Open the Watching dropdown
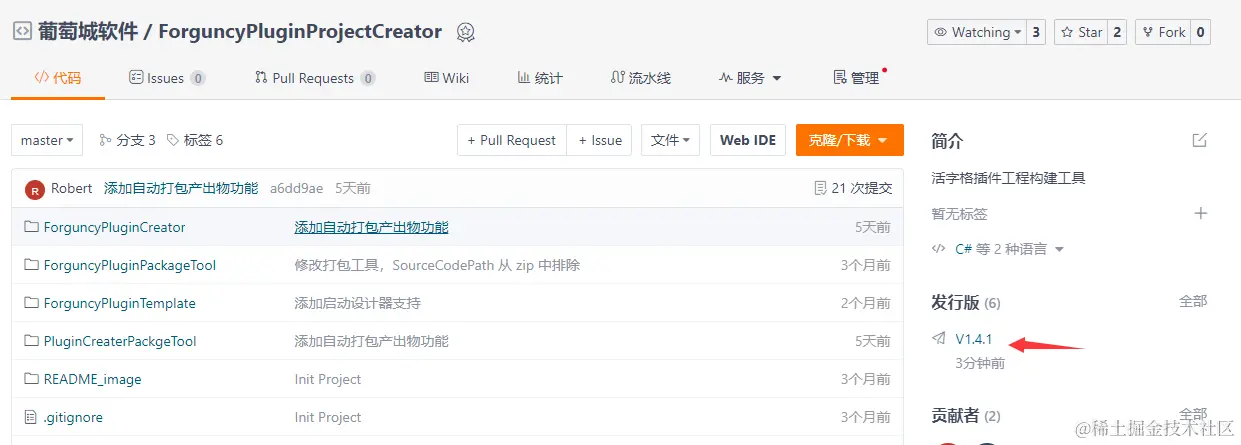The image size is (1241, 445). click(x=976, y=32)
